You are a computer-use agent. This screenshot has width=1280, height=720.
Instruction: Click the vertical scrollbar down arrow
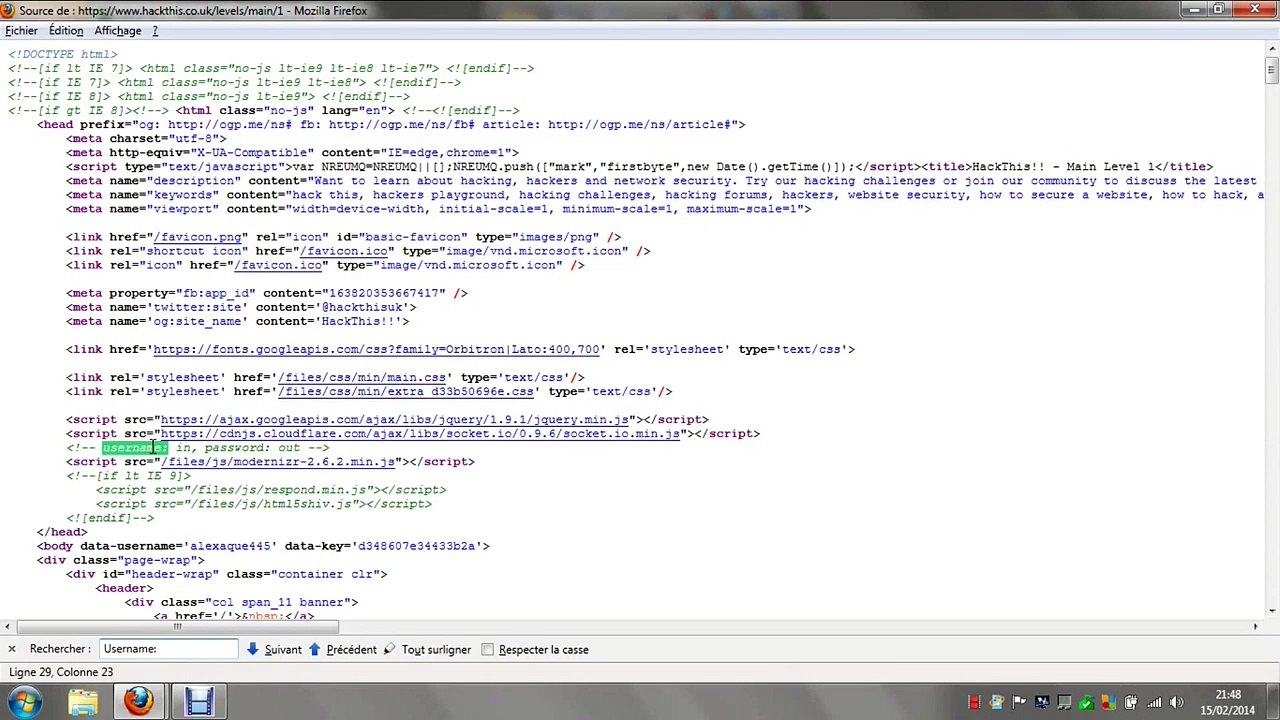point(1270,611)
